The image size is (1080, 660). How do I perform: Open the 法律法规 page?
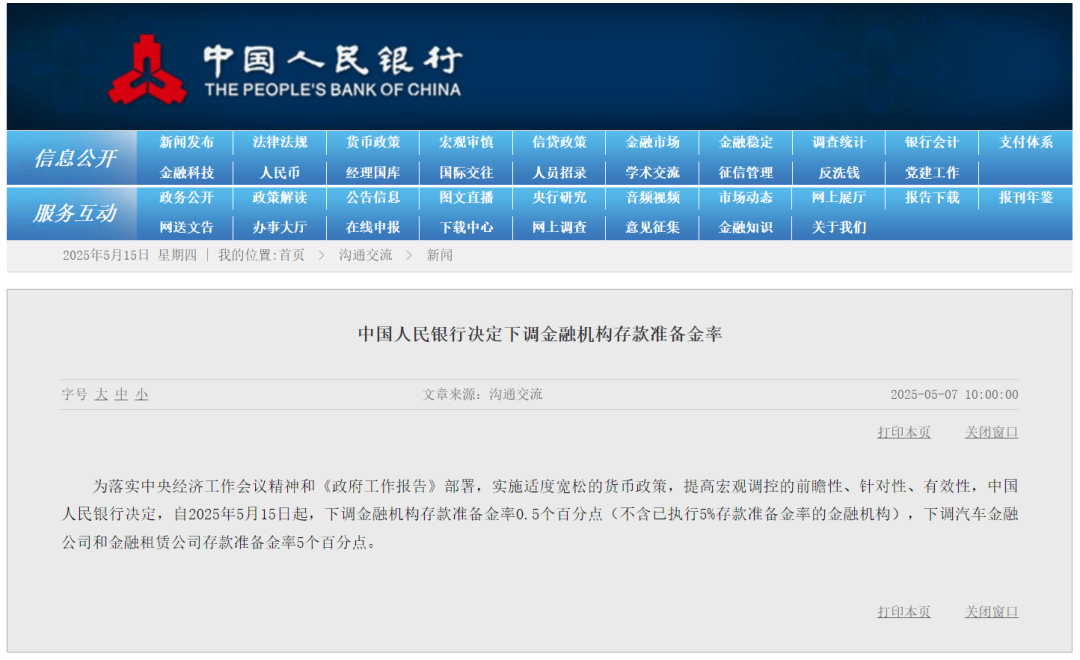coord(279,142)
